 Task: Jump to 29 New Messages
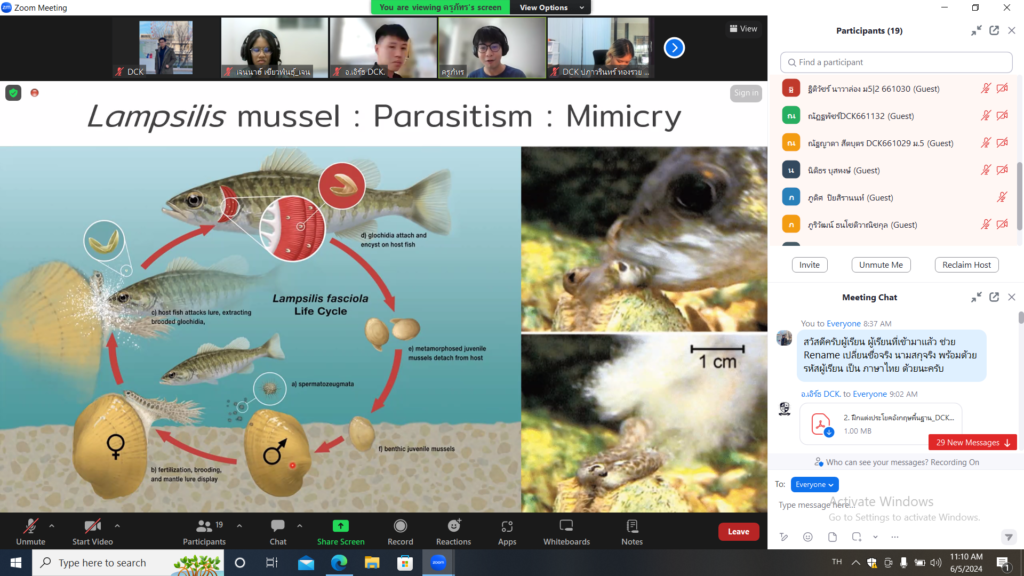tap(973, 442)
